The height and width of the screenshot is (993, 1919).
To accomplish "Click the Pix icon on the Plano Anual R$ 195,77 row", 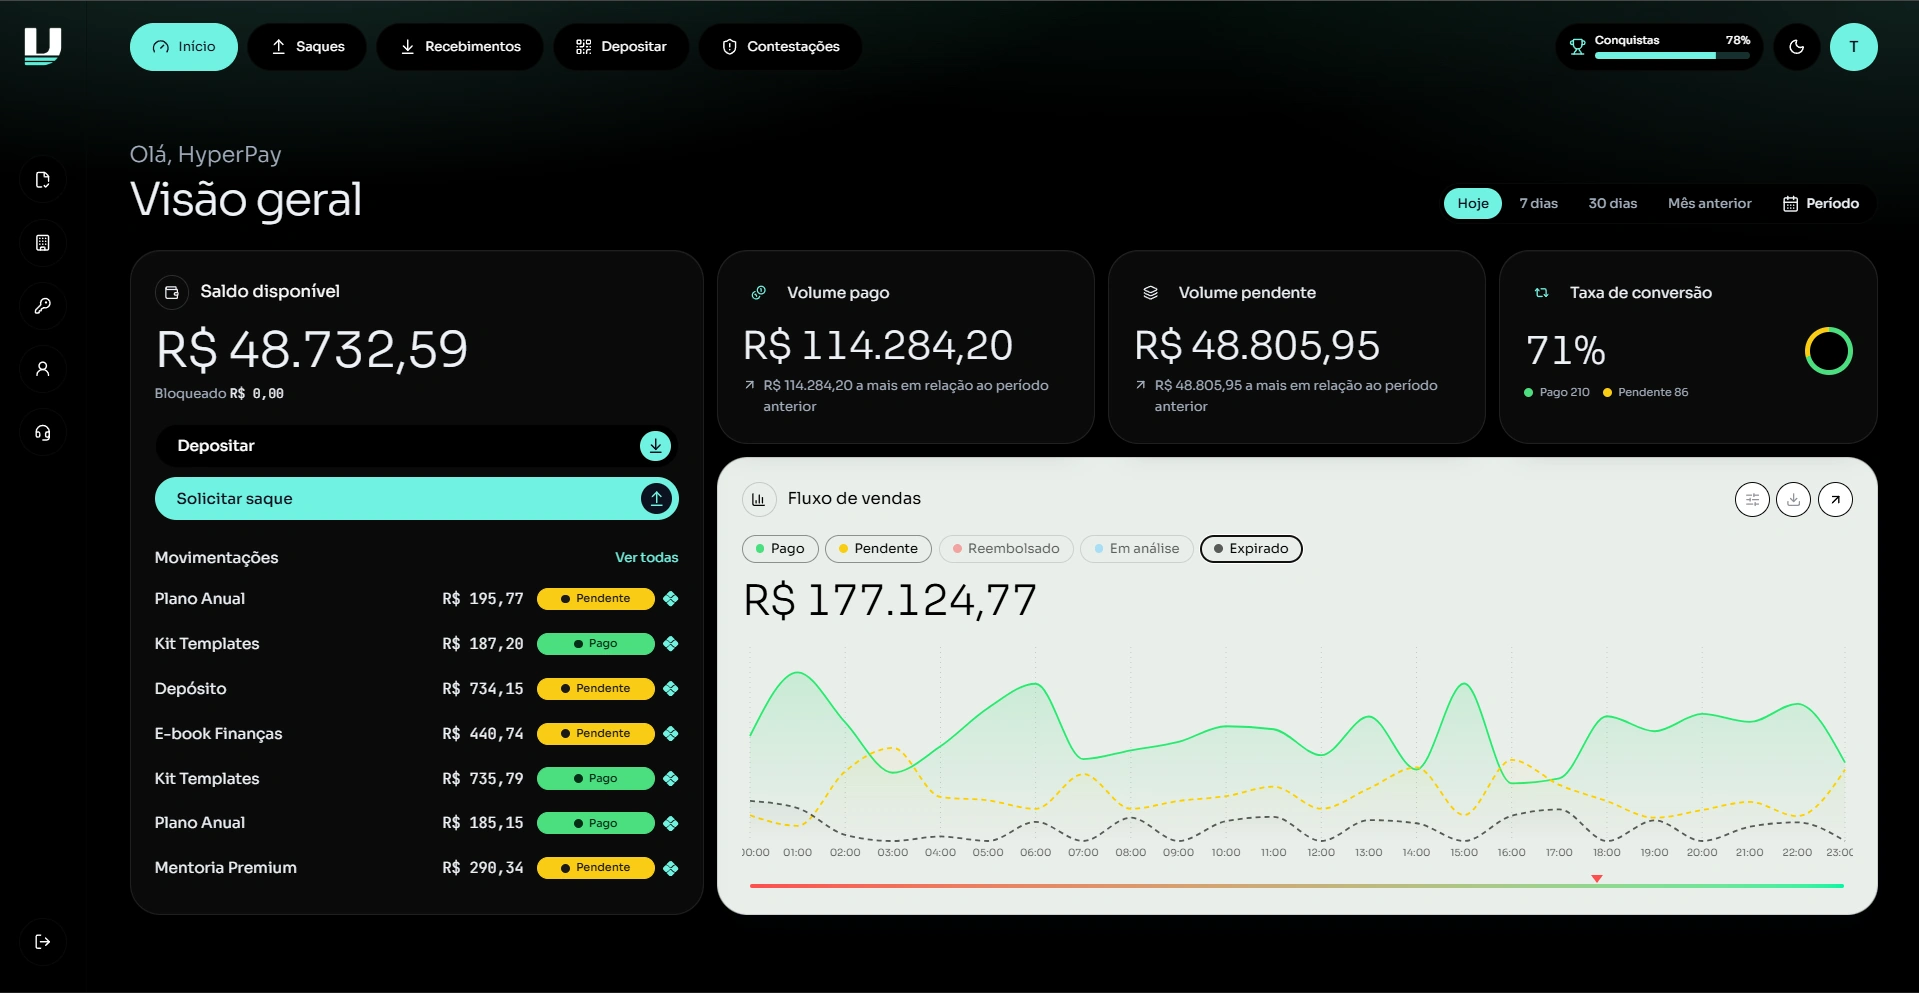I will 671,599.
